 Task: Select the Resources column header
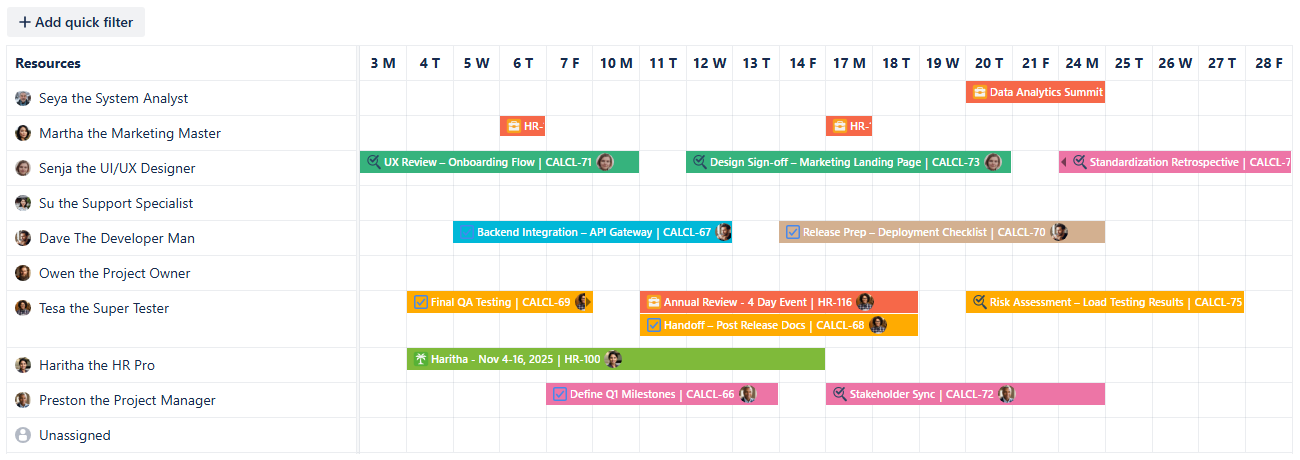point(48,63)
